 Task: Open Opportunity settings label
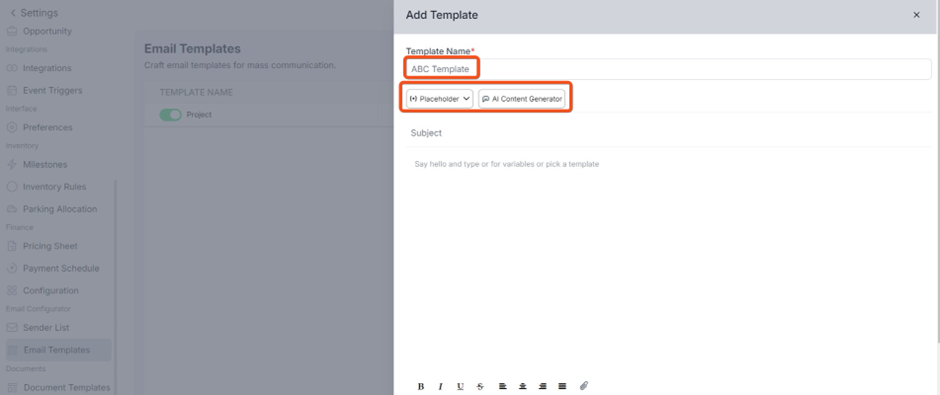coord(47,31)
